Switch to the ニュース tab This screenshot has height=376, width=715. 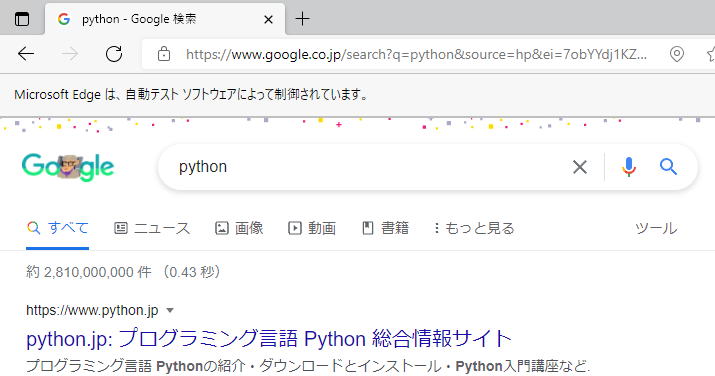(152, 228)
